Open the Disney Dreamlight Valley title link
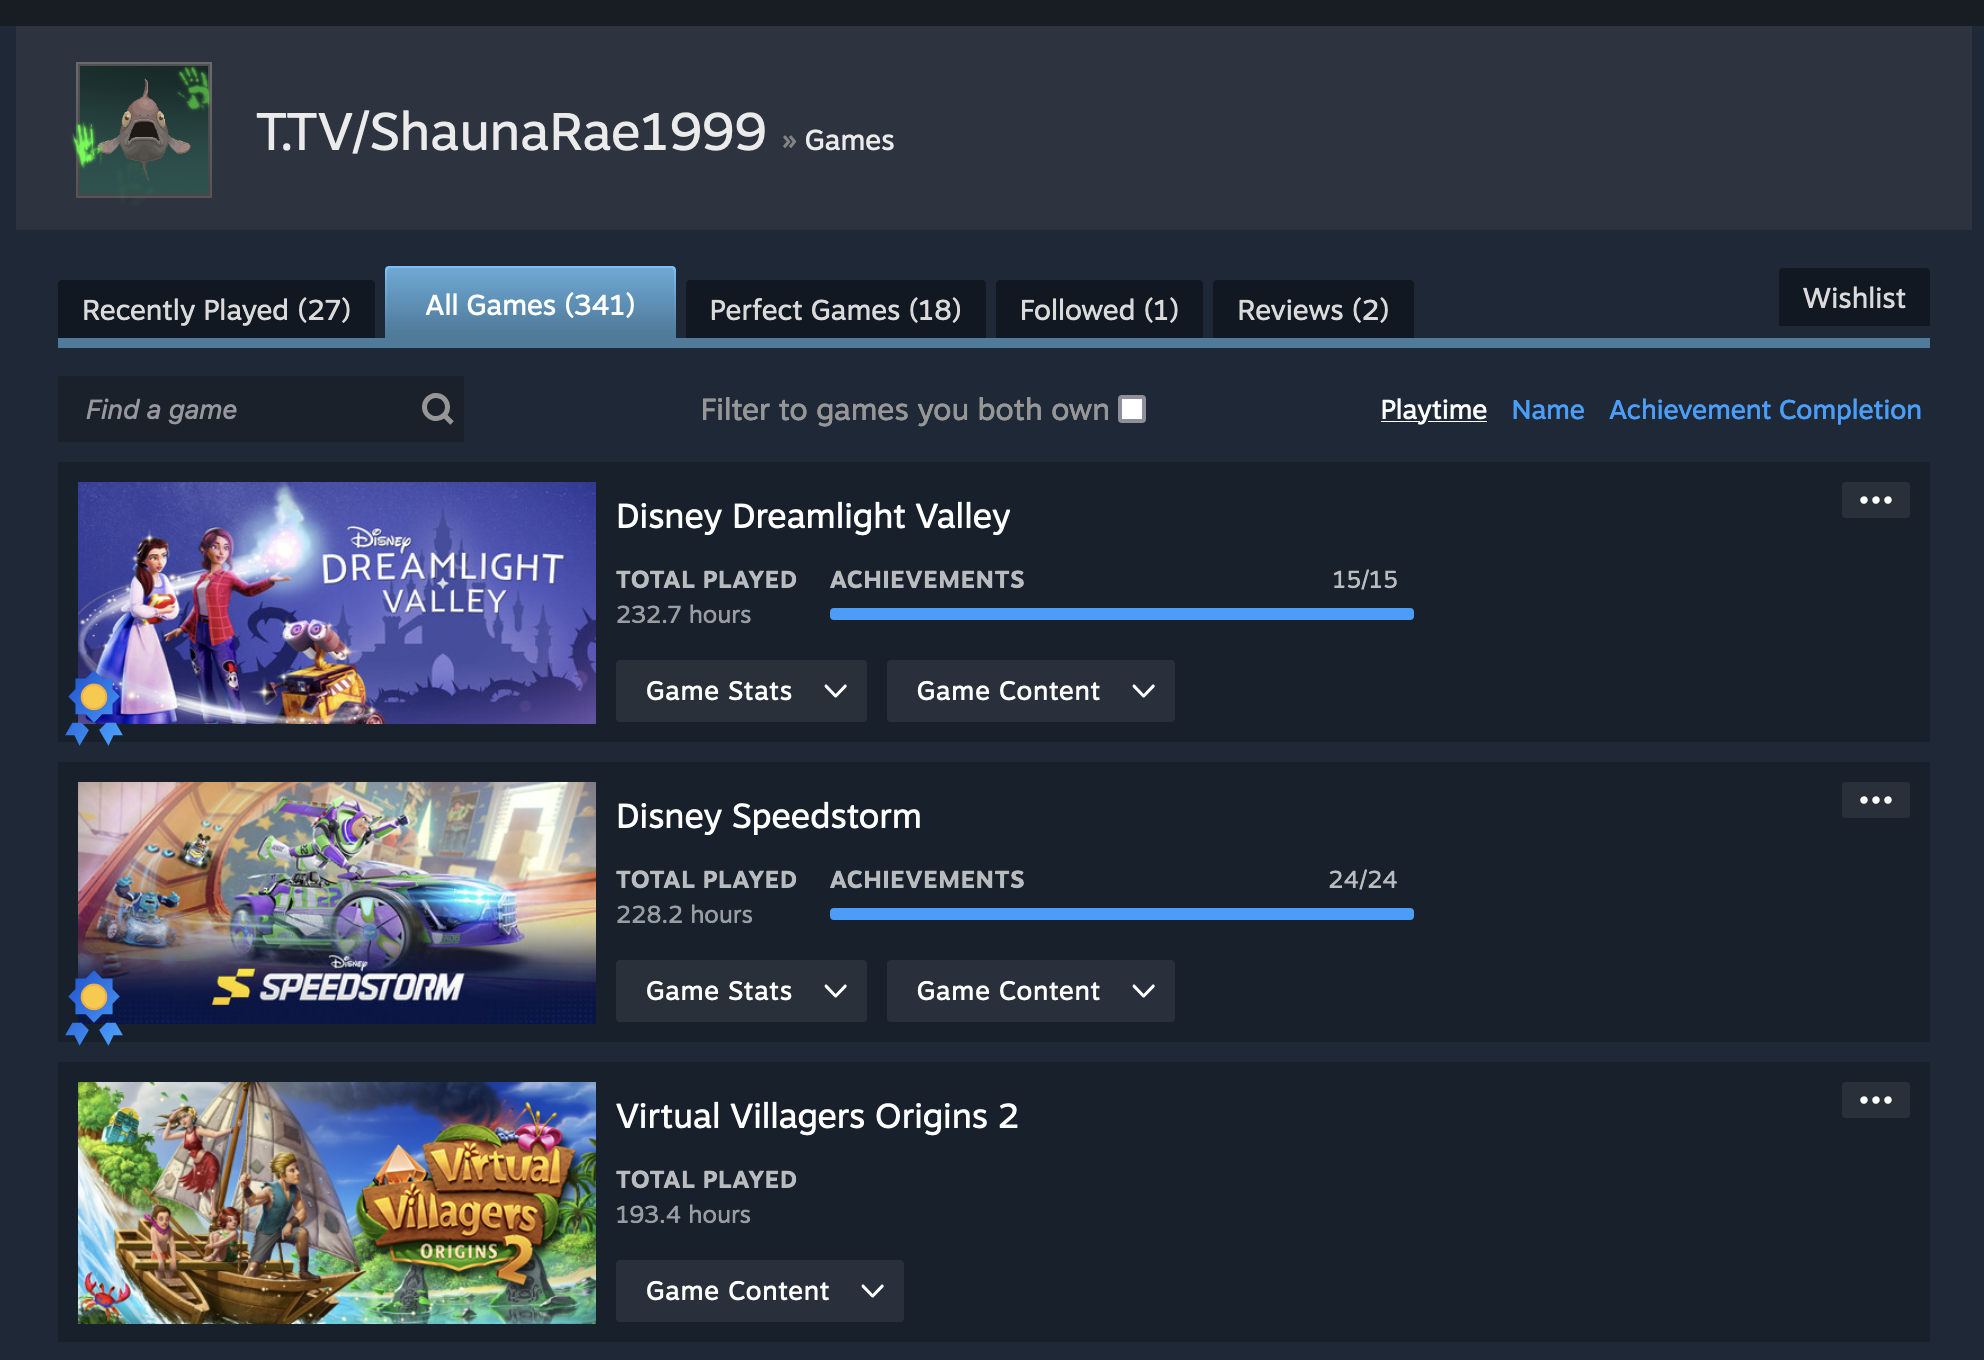Image resolution: width=1984 pixels, height=1360 pixels. 813,516
